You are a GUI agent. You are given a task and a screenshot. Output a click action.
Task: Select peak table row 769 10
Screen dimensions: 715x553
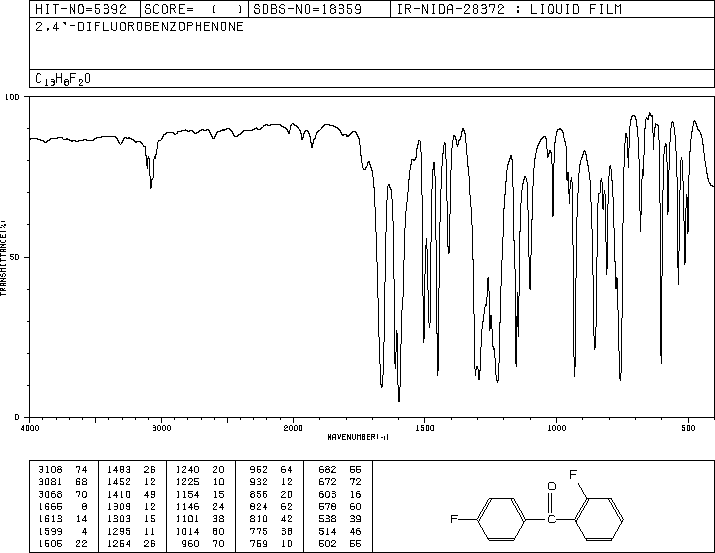click(x=271, y=544)
